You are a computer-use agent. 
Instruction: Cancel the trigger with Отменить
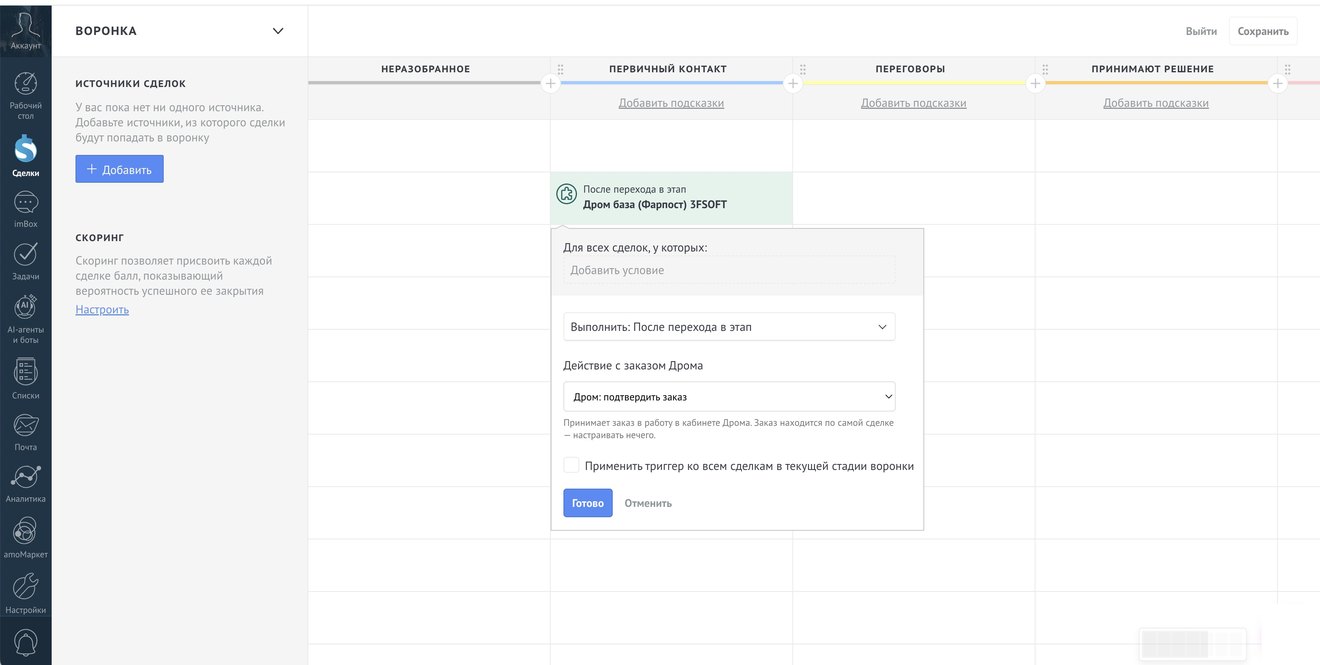click(x=648, y=503)
